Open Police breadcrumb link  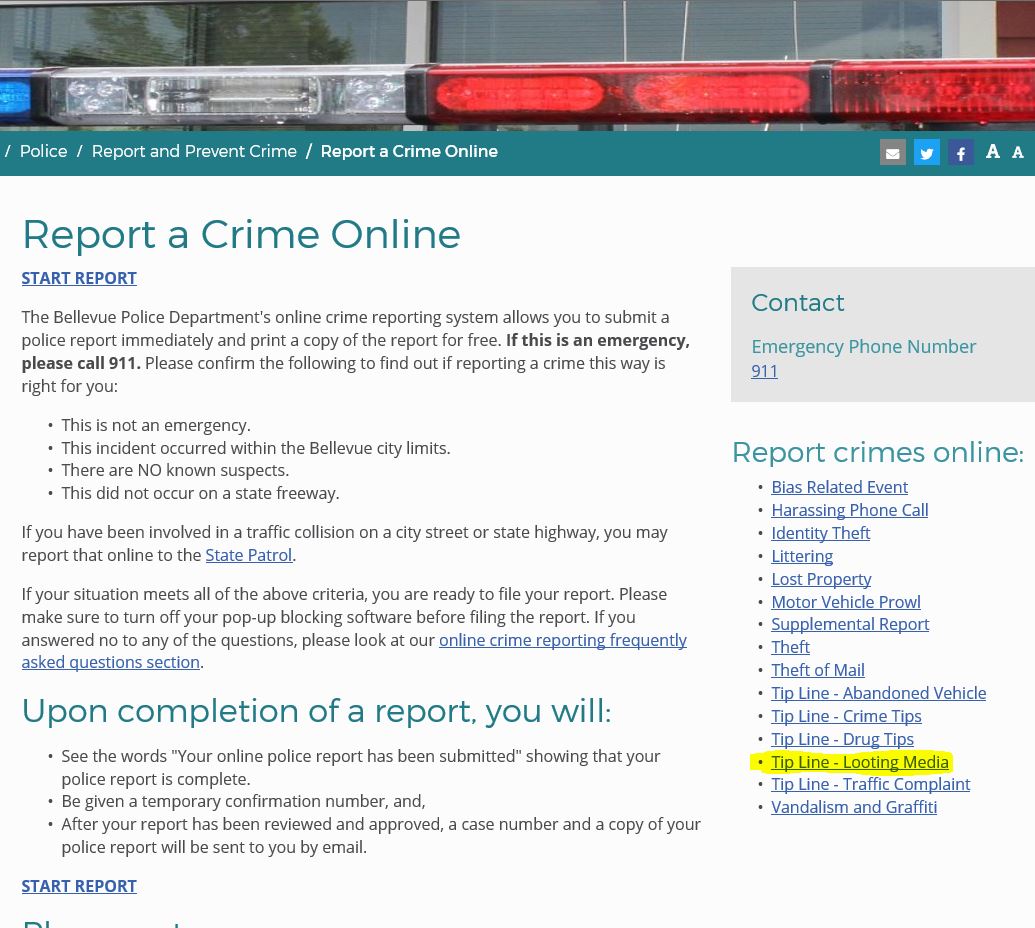pos(43,152)
